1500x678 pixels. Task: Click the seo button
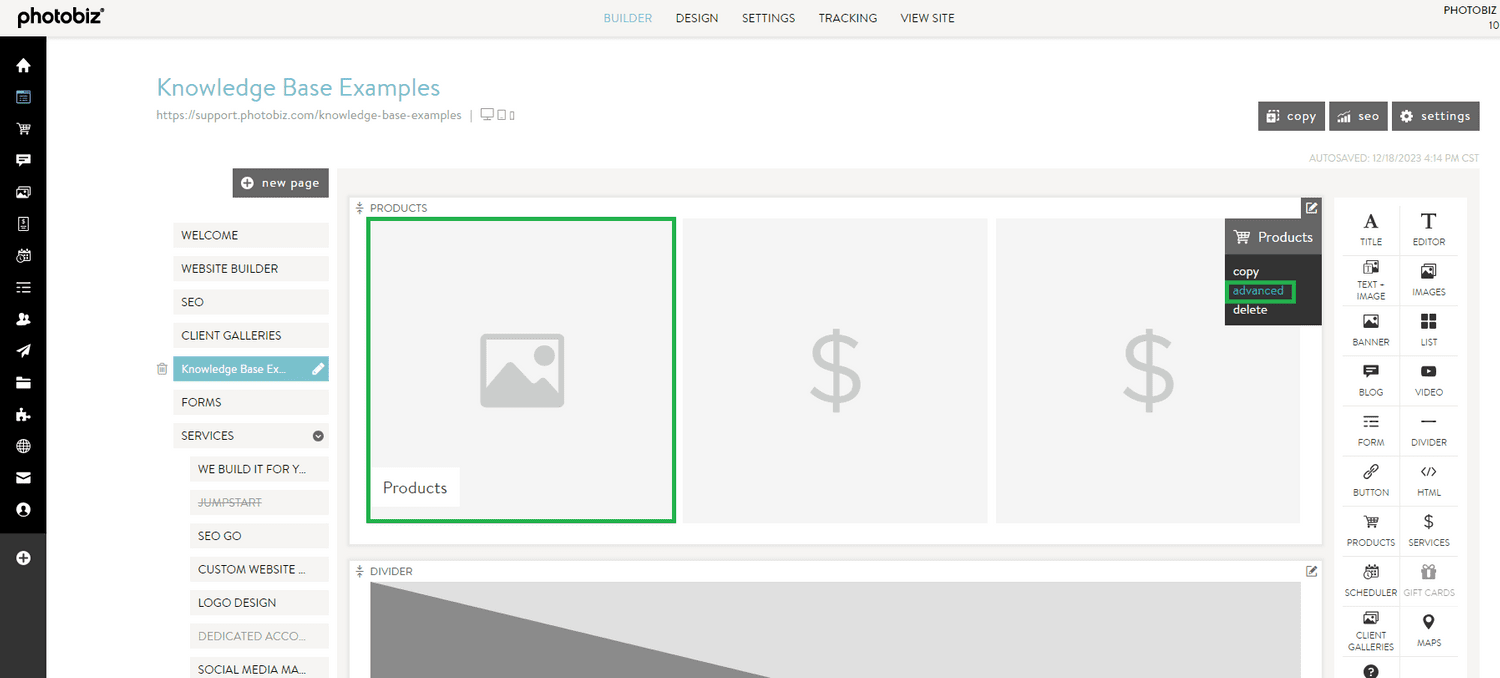1358,116
